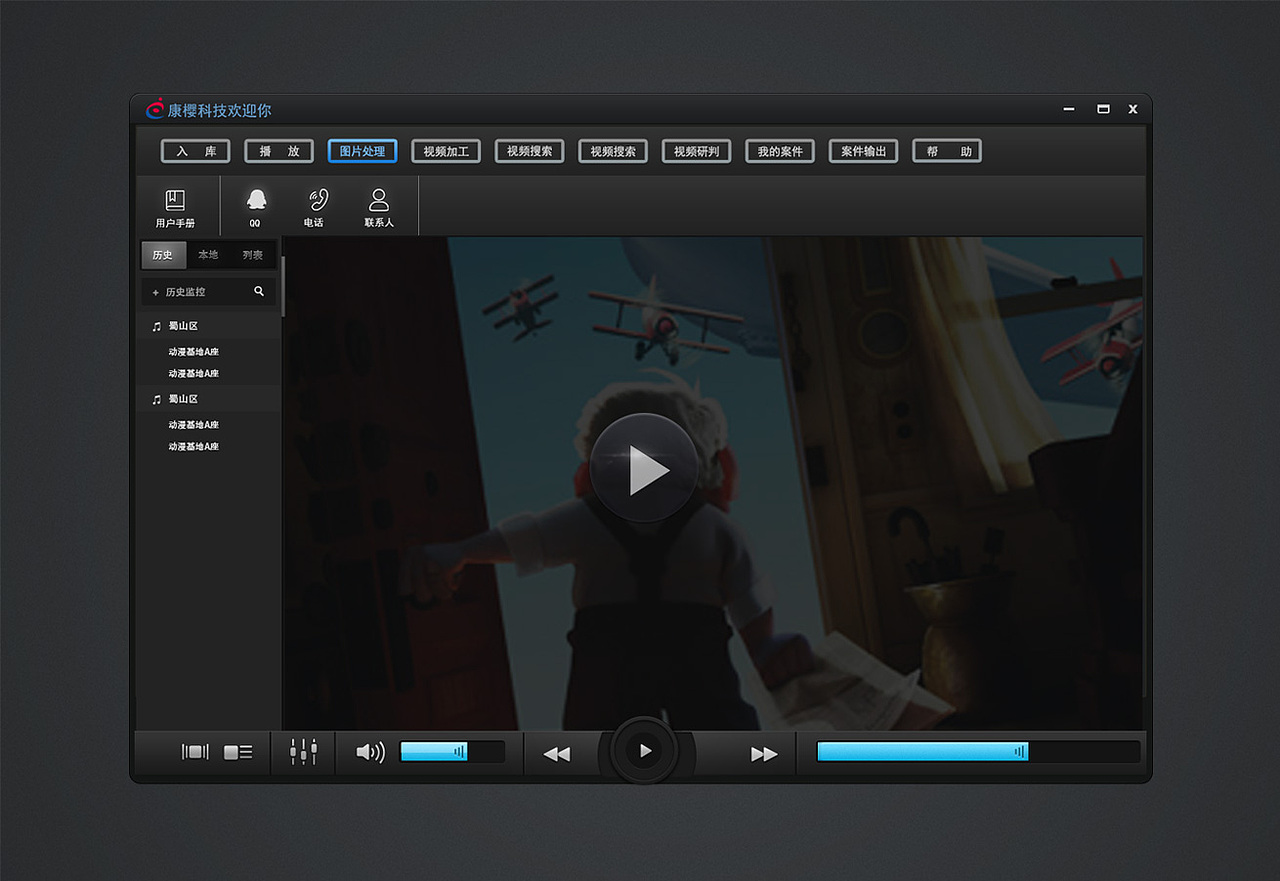Switch to the 历史 tab
Screen dimensions: 1280x881
point(163,255)
